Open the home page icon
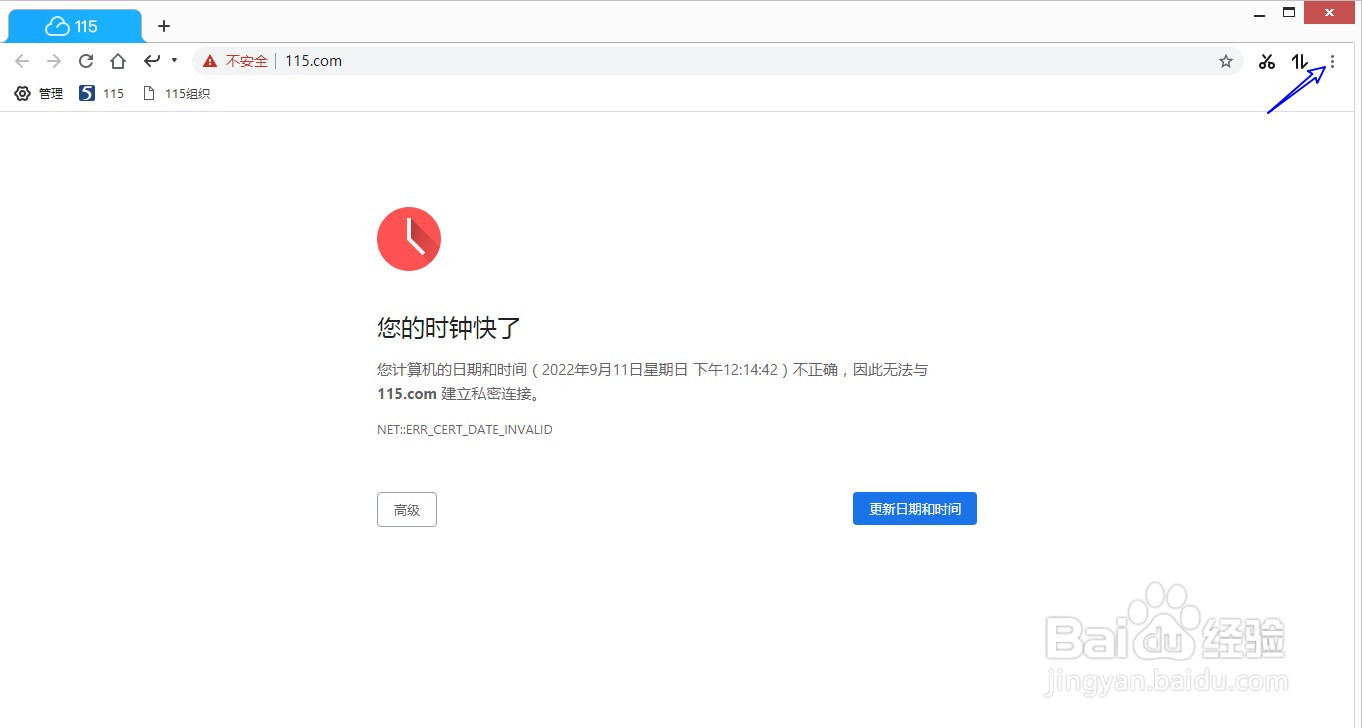The height and width of the screenshot is (728, 1362). [x=118, y=61]
